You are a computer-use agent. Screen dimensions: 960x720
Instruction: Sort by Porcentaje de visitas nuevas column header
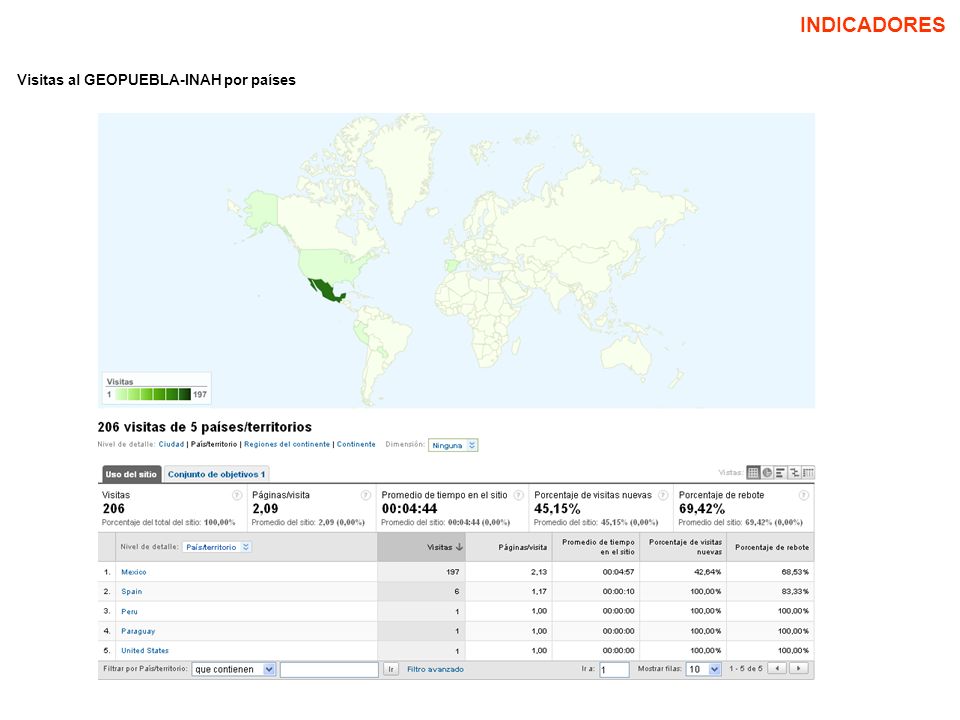685,547
